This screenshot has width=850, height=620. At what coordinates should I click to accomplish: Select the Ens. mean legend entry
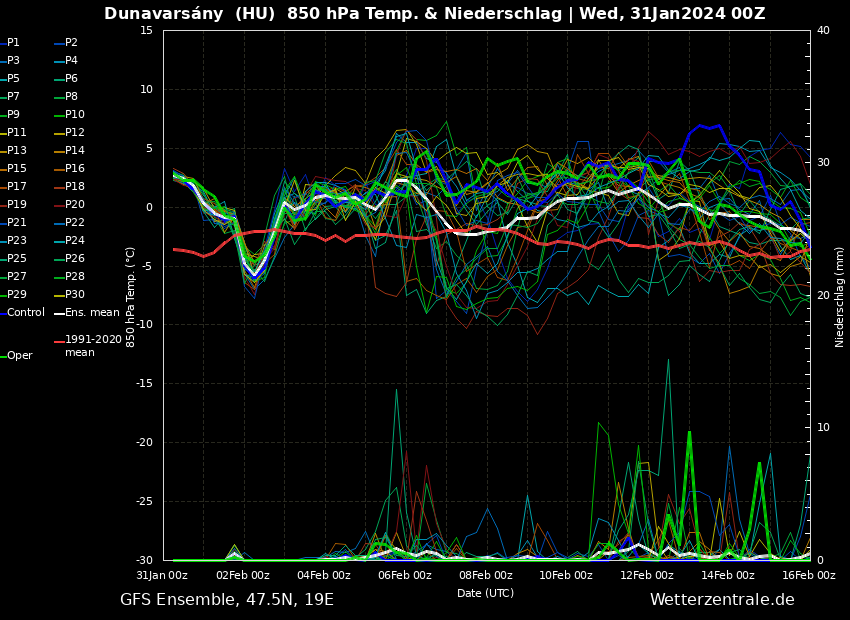click(91, 313)
